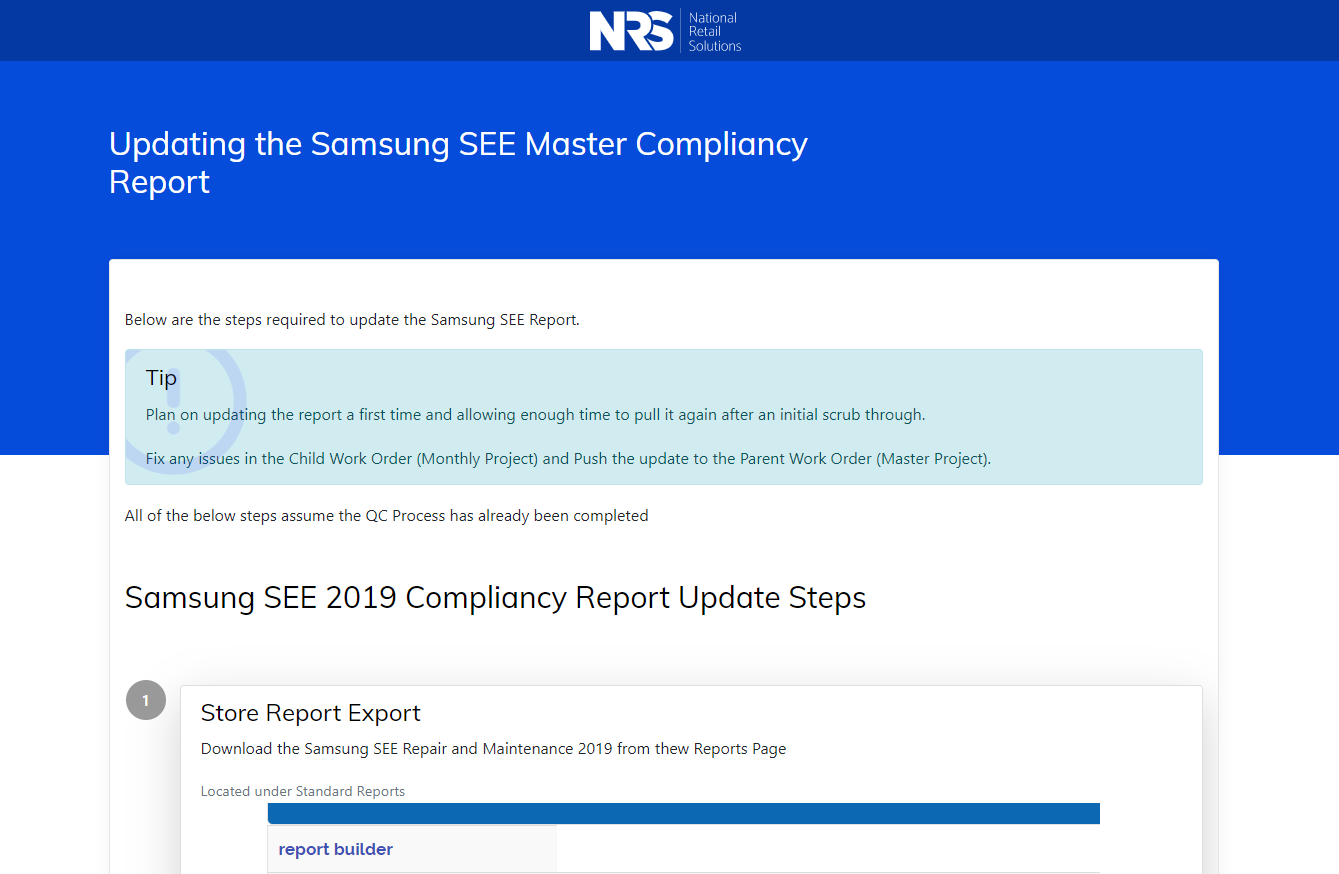Click the blue bar above report builder
This screenshot has height=874, width=1339.
pos(684,813)
